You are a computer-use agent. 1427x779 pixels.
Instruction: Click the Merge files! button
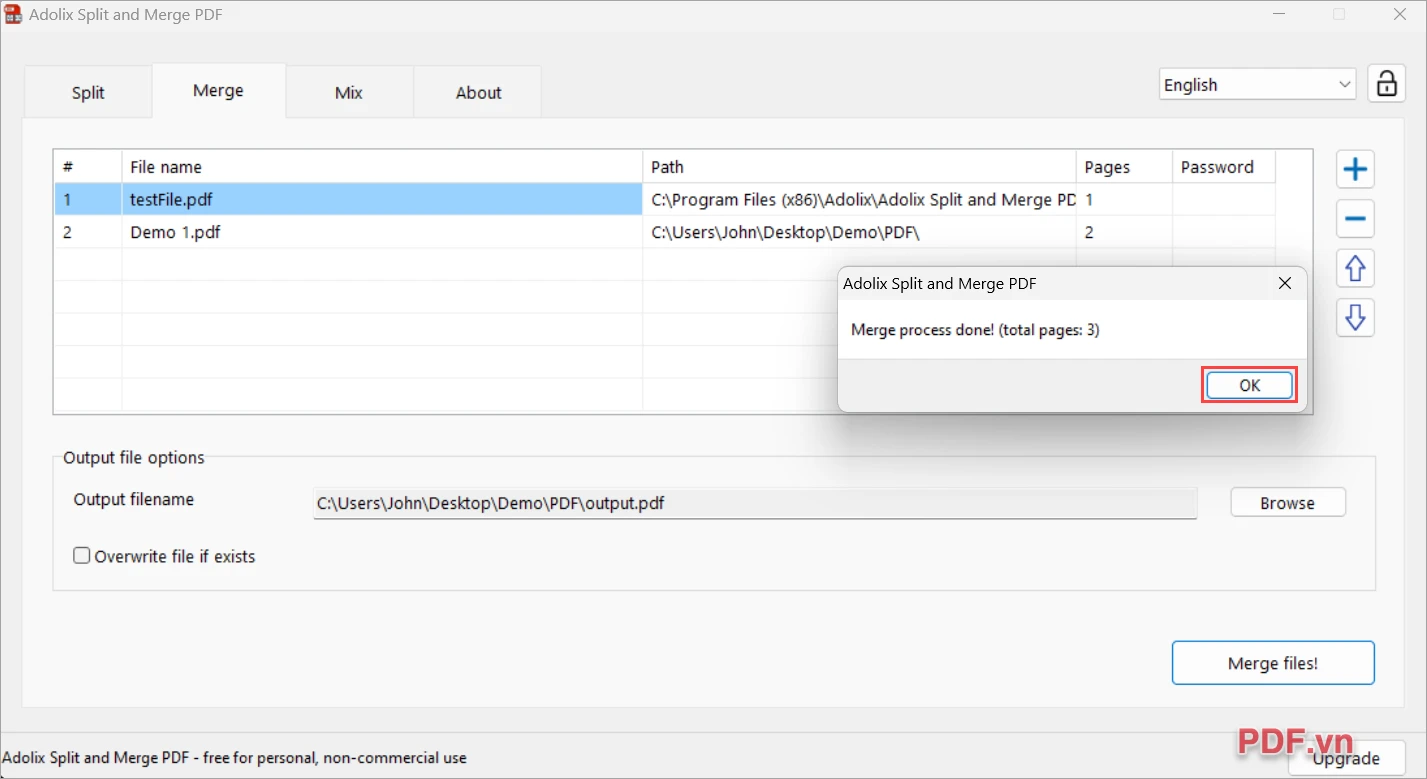pos(1273,663)
